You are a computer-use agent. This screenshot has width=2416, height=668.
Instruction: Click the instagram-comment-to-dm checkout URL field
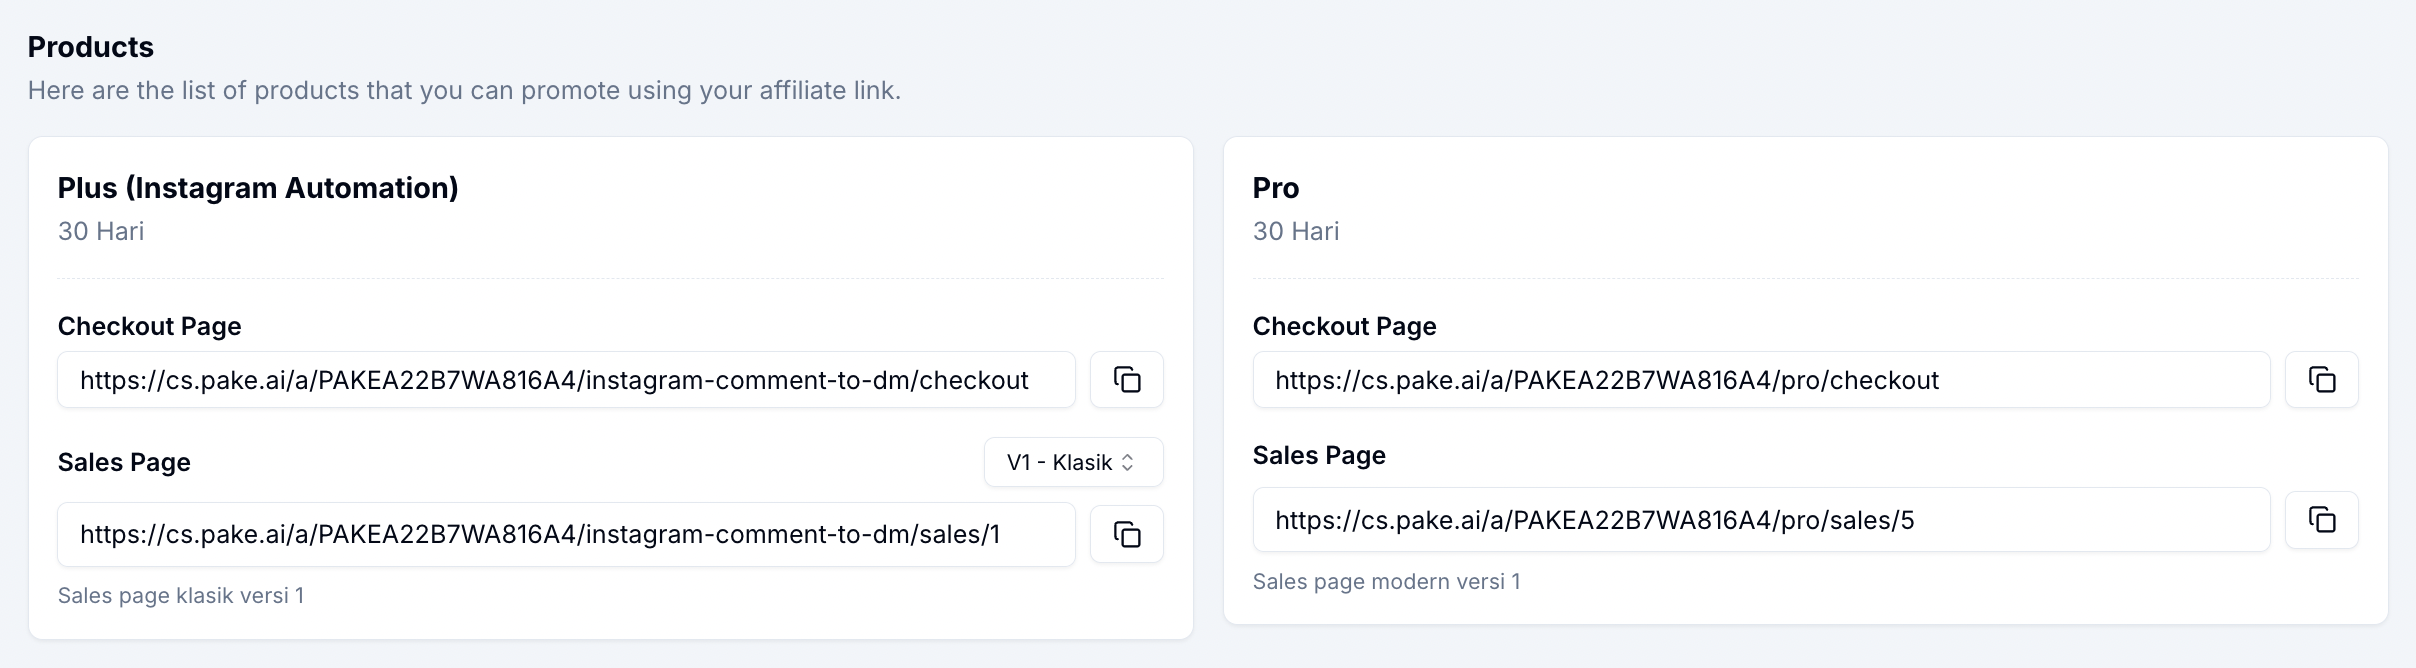click(566, 380)
